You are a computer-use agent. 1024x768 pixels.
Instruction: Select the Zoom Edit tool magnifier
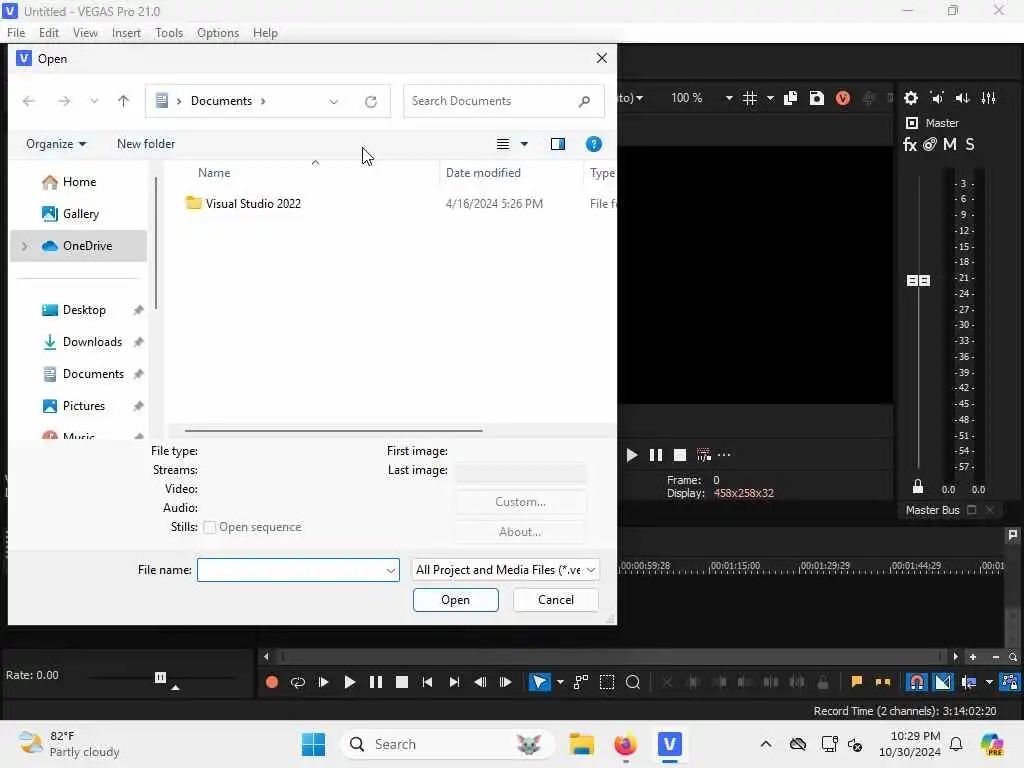pyautogui.click(x=633, y=682)
